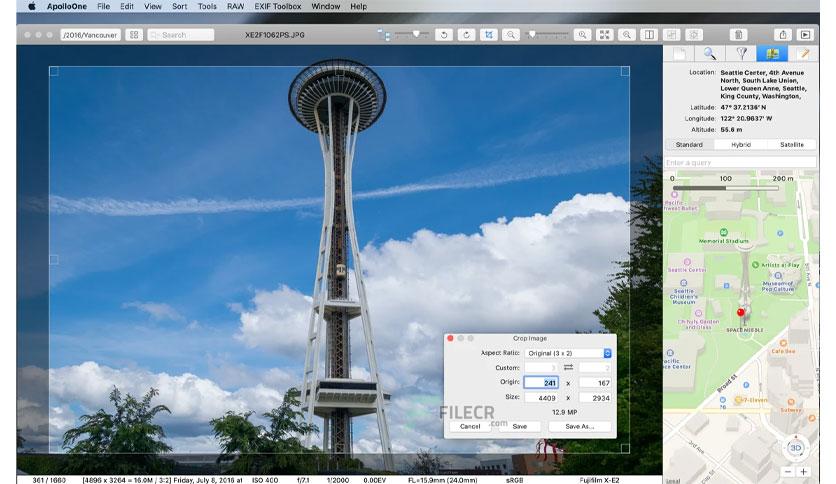Click the Origin X field showing 241
This screenshot has height=484, width=836.
tap(541, 383)
